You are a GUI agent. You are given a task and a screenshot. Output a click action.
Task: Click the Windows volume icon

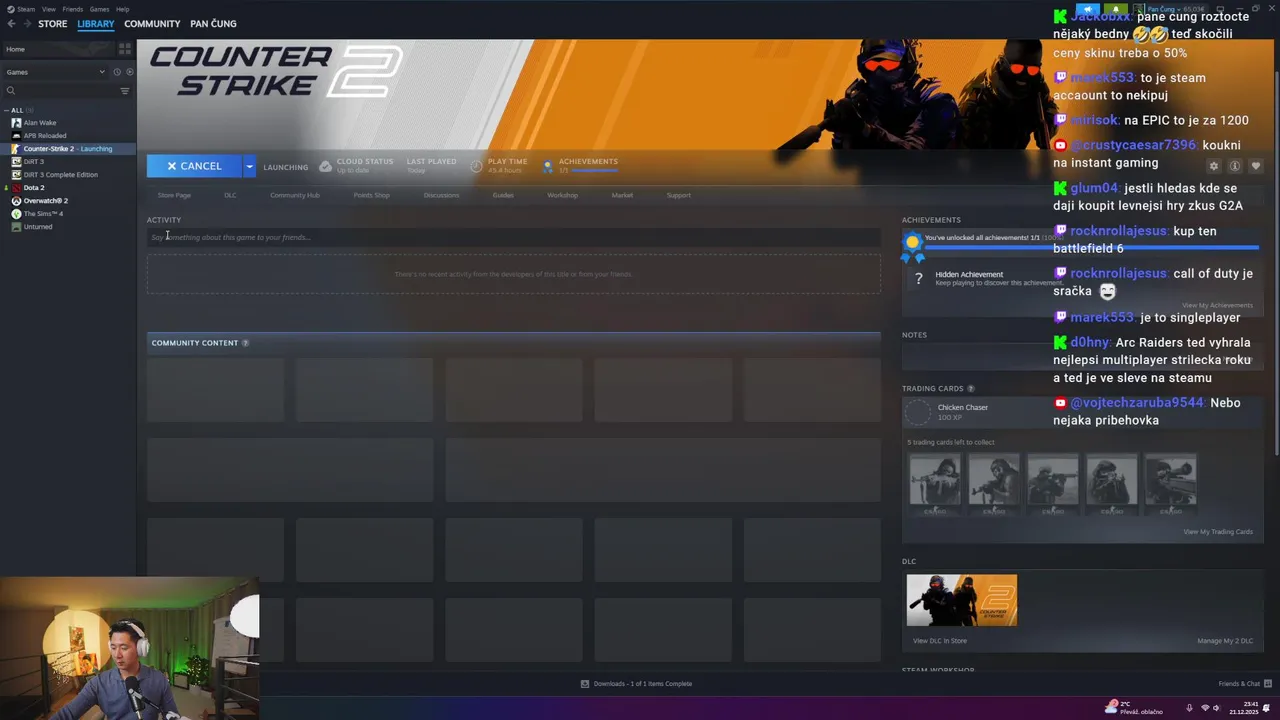tap(1217, 708)
